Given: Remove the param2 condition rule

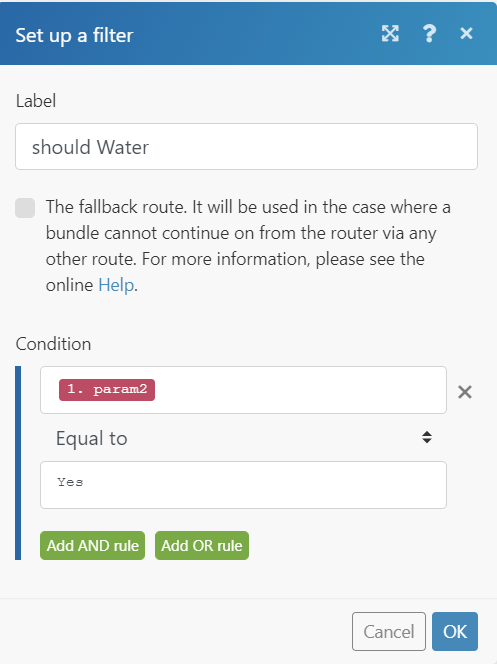Looking at the screenshot, I should (465, 392).
